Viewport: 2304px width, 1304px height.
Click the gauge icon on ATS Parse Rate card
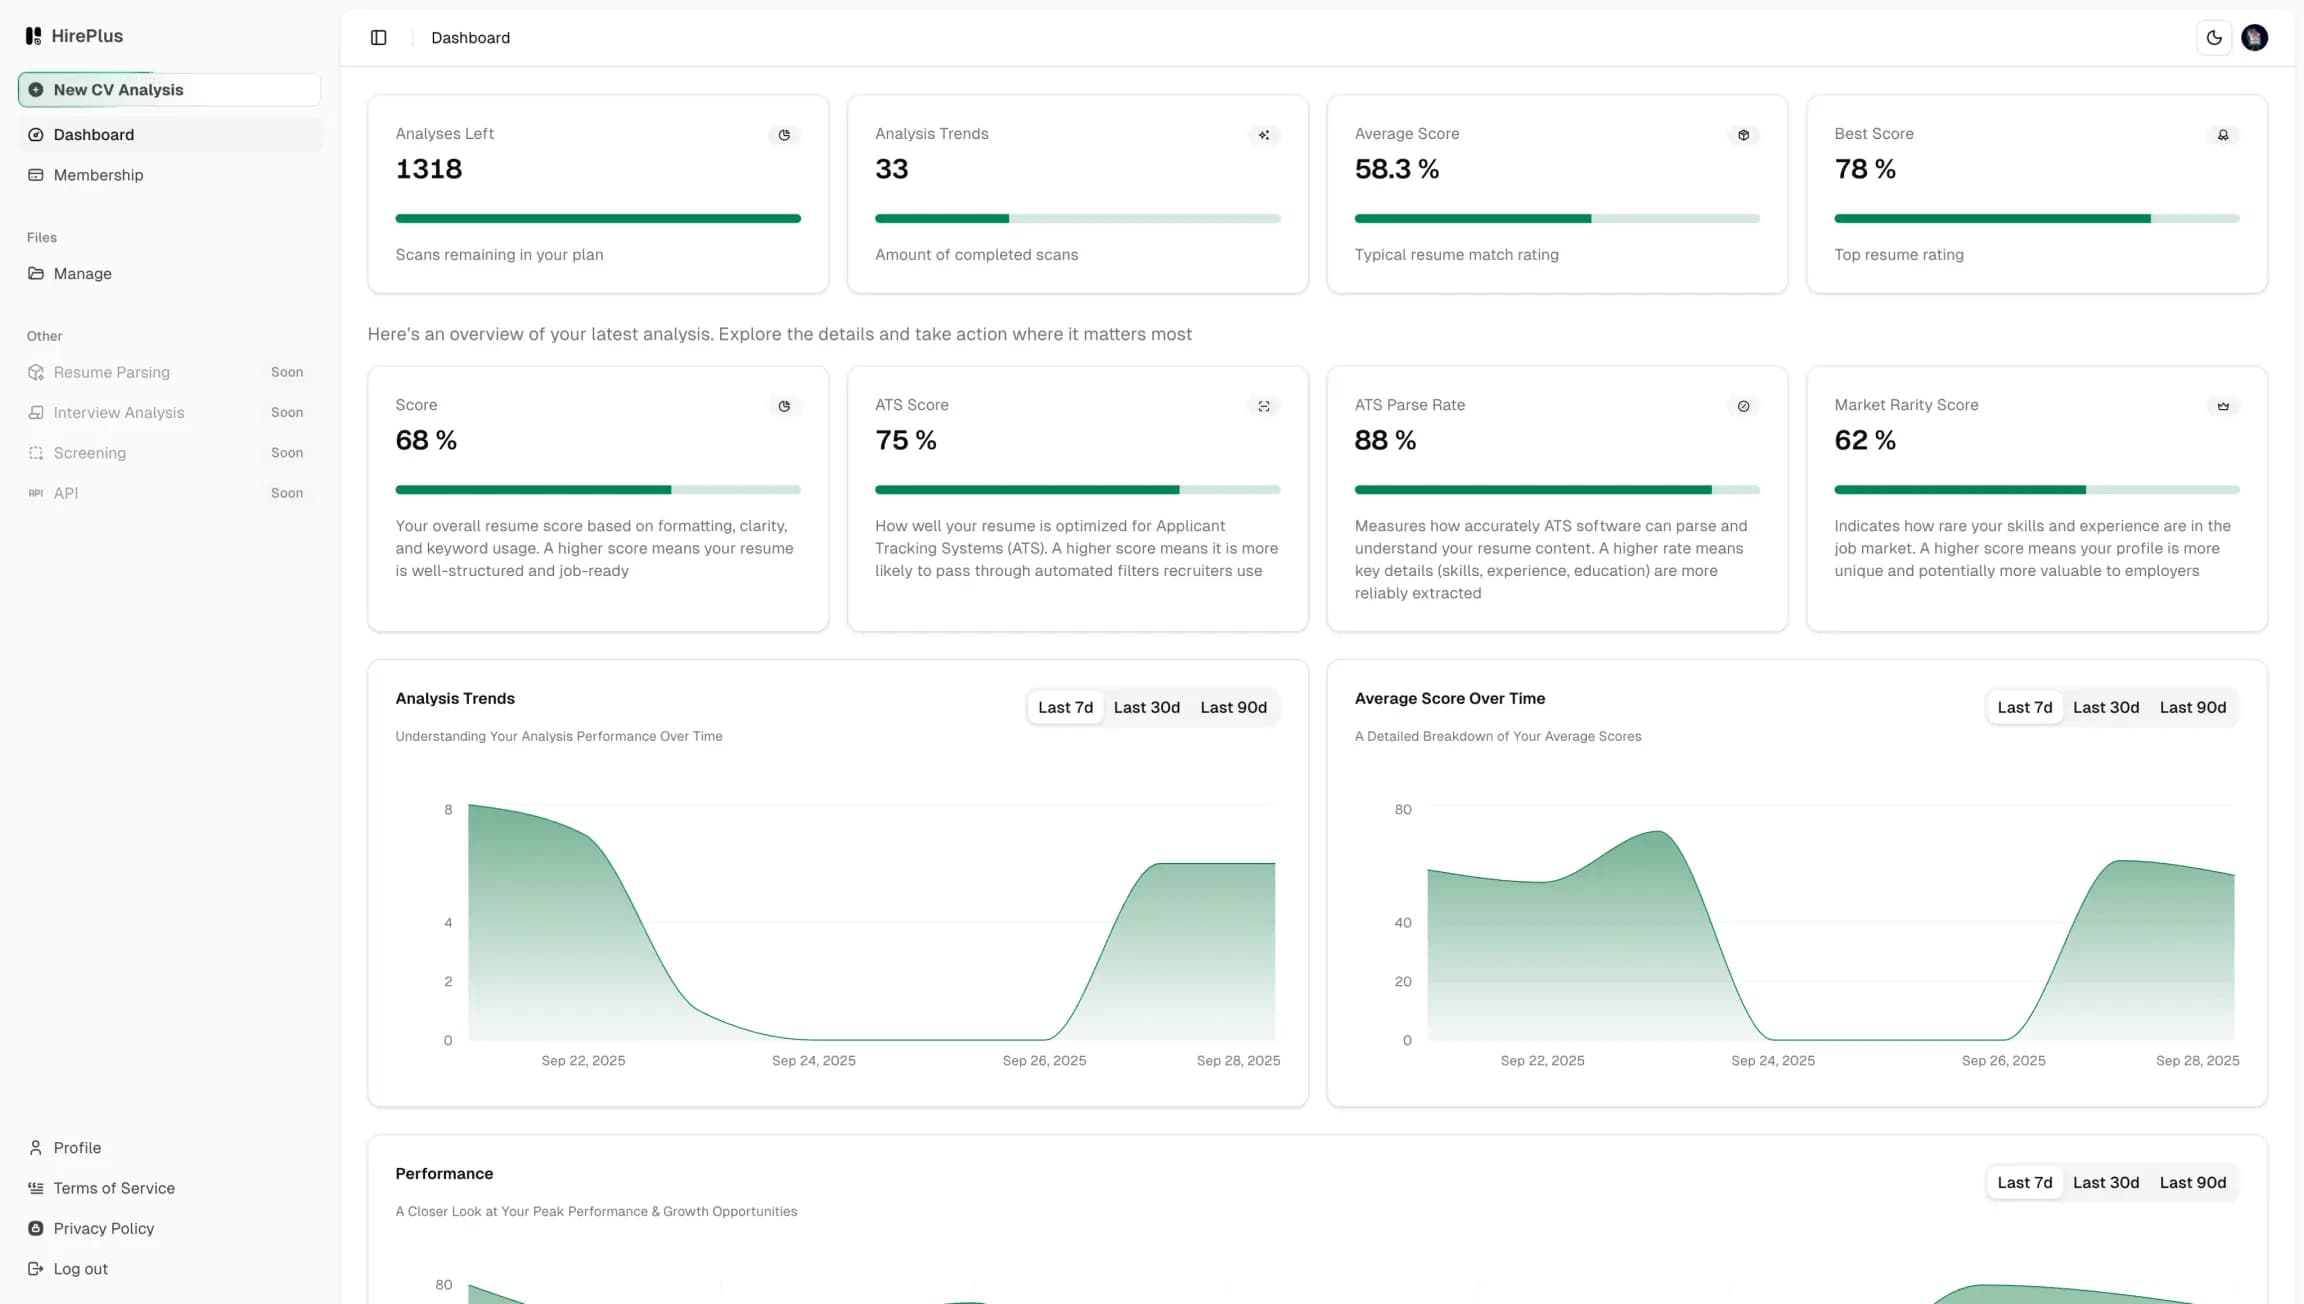[x=1743, y=406]
